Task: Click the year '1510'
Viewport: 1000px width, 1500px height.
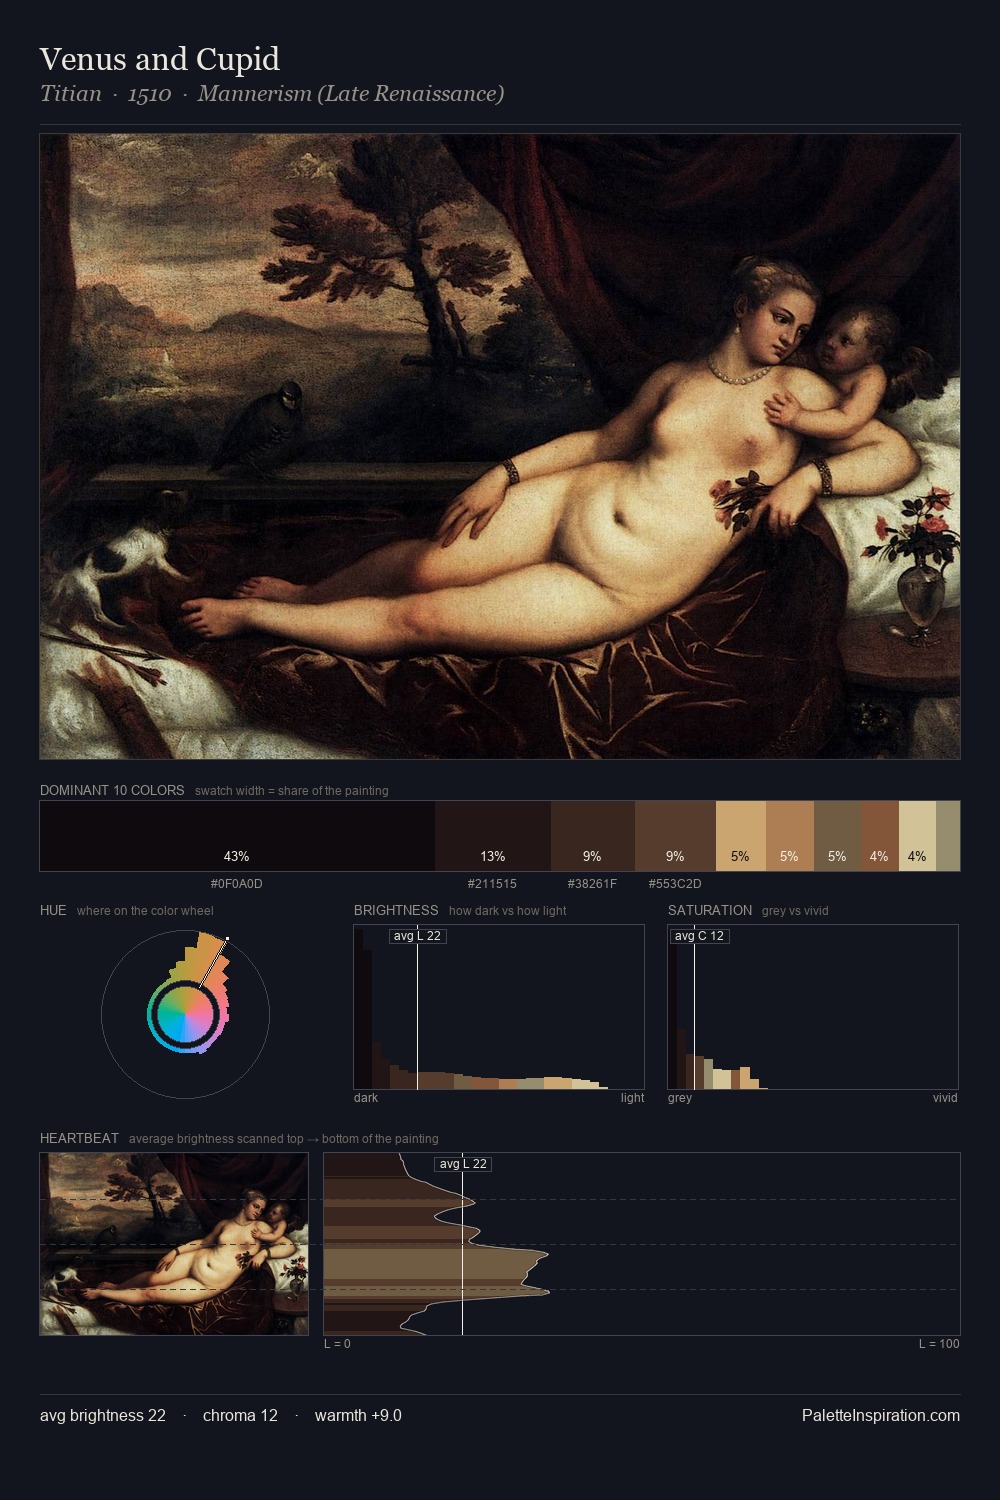Action: [149, 94]
